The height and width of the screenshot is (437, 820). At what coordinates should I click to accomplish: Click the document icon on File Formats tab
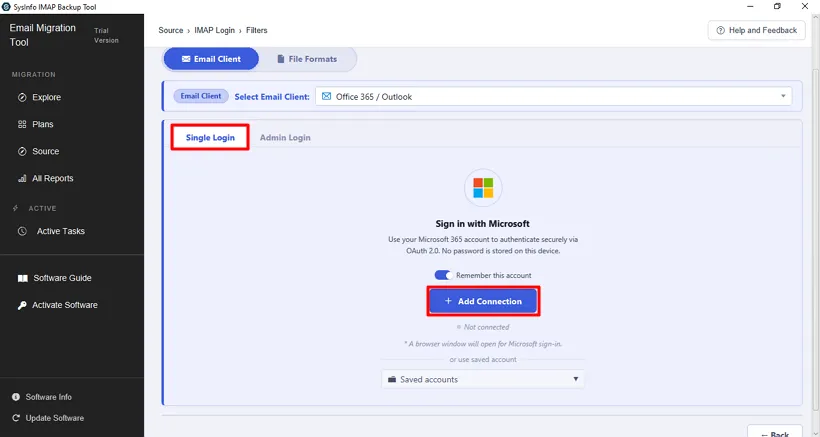(281, 59)
